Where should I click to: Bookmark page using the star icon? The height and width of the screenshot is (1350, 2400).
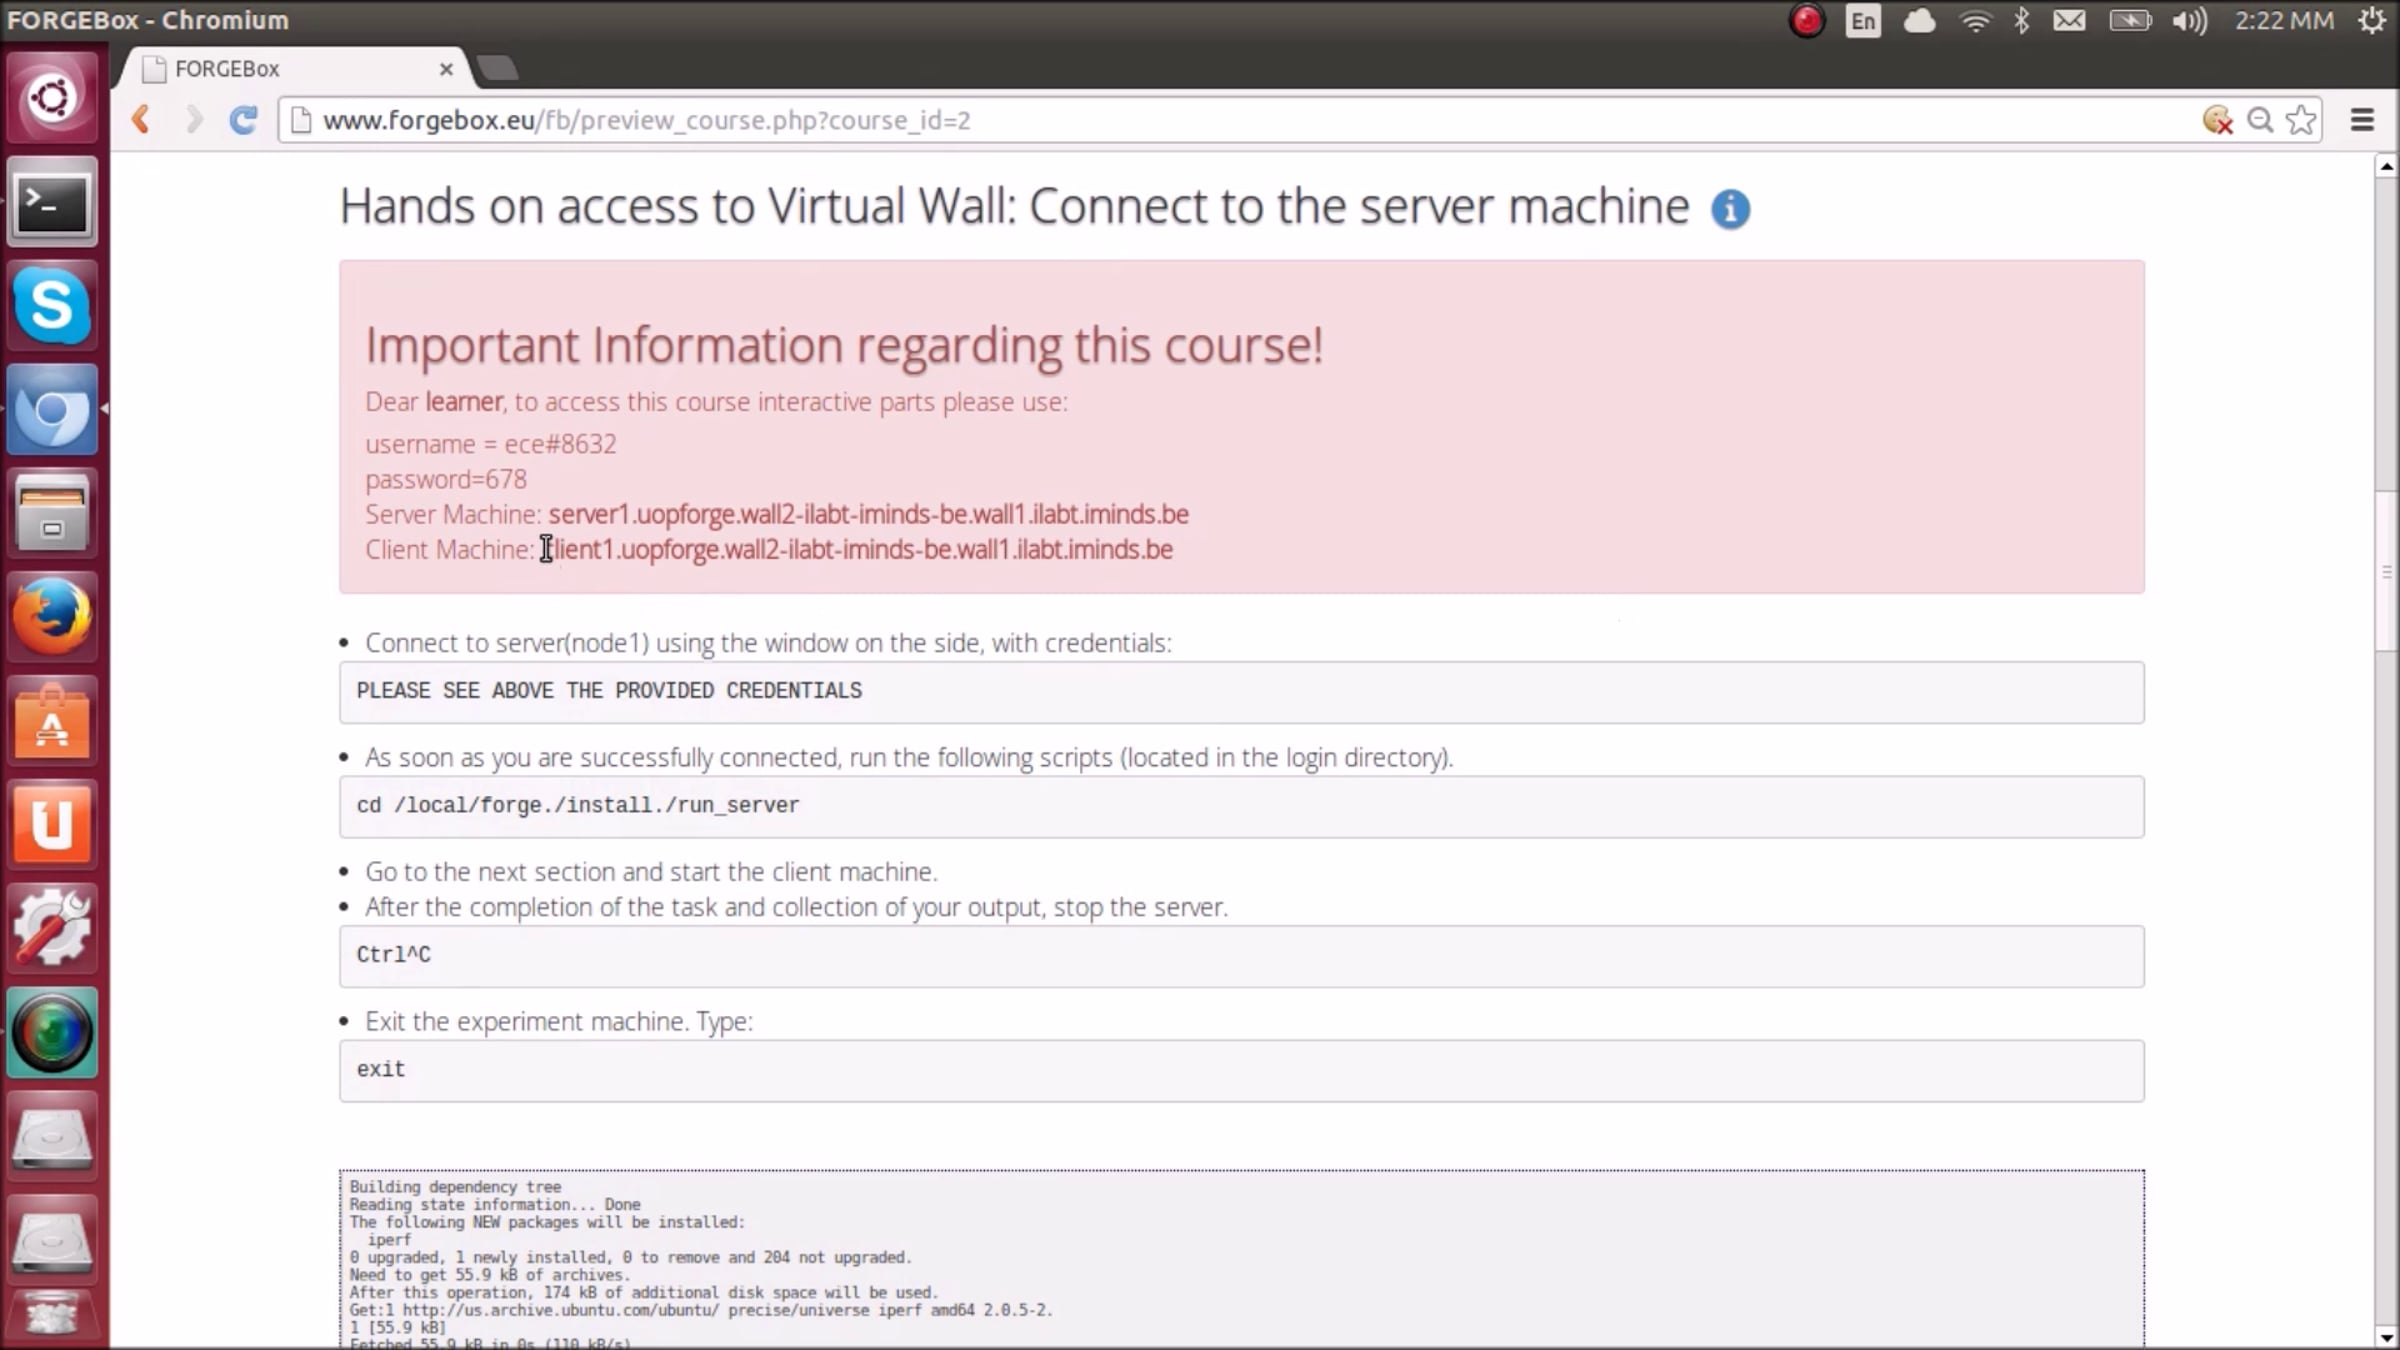[x=2301, y=120]
